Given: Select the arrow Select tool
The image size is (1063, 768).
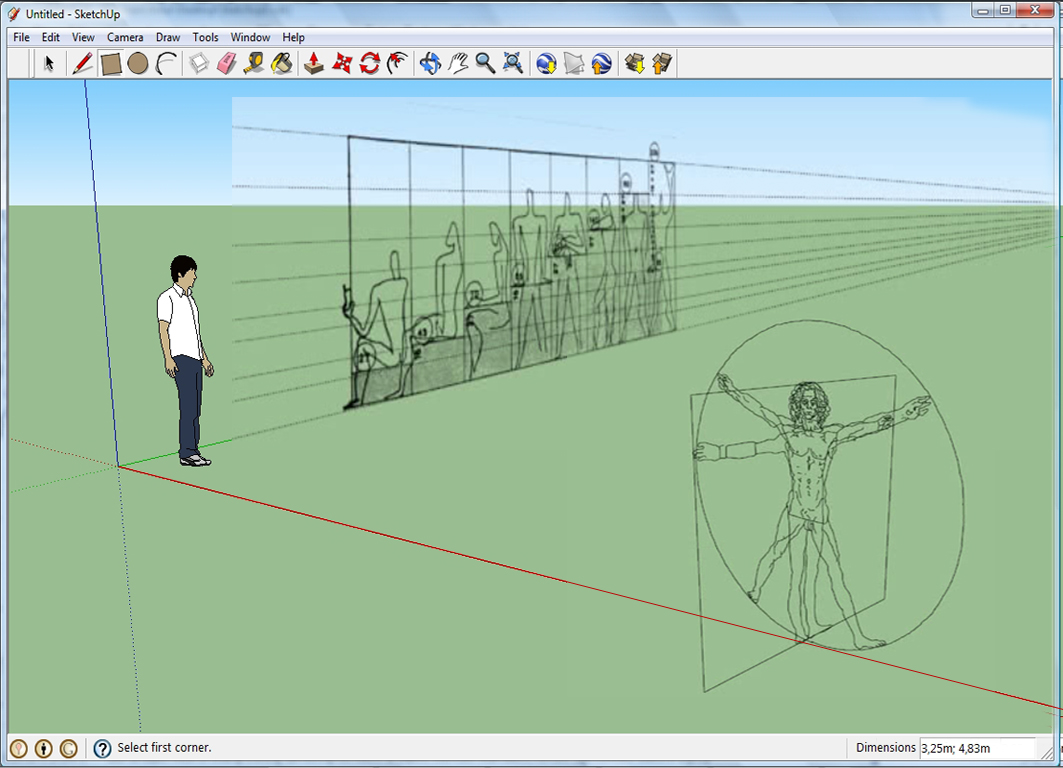Looking at the screenshot, I should tap(48, 64).
